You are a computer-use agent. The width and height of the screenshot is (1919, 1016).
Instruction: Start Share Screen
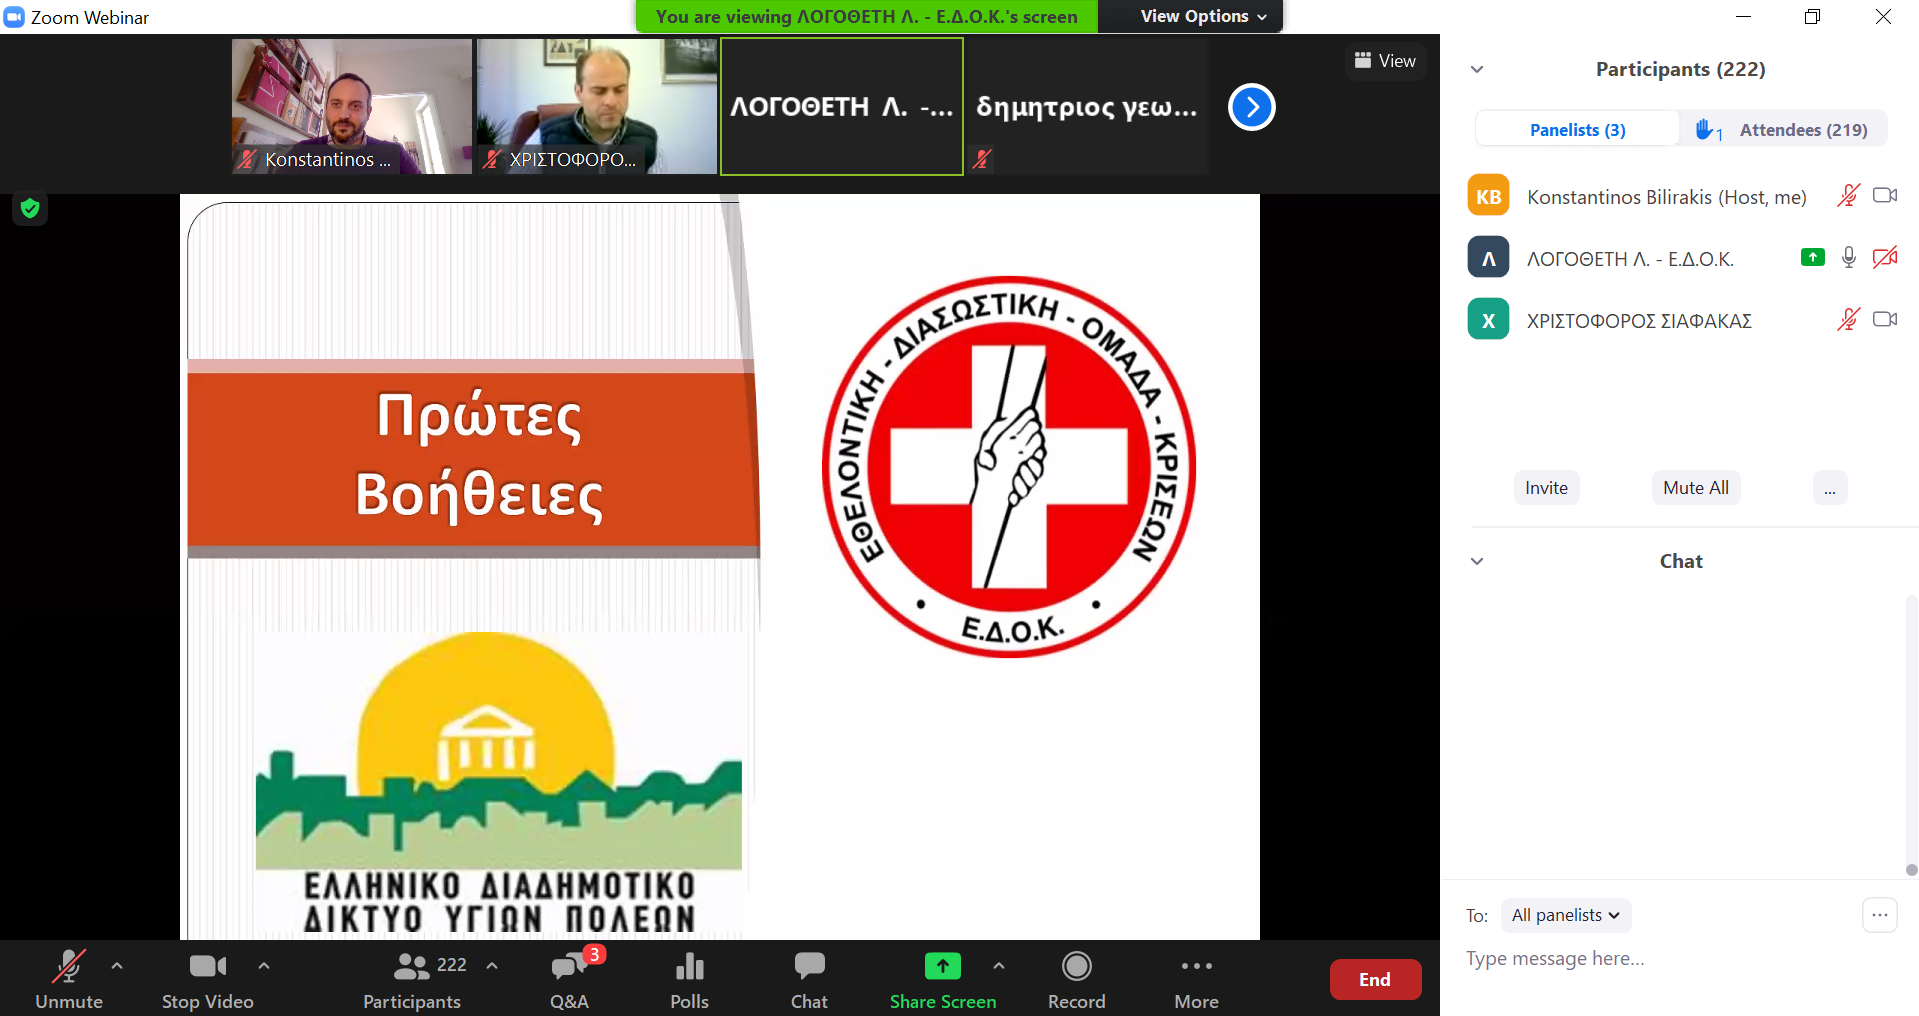tap(943, 979)
